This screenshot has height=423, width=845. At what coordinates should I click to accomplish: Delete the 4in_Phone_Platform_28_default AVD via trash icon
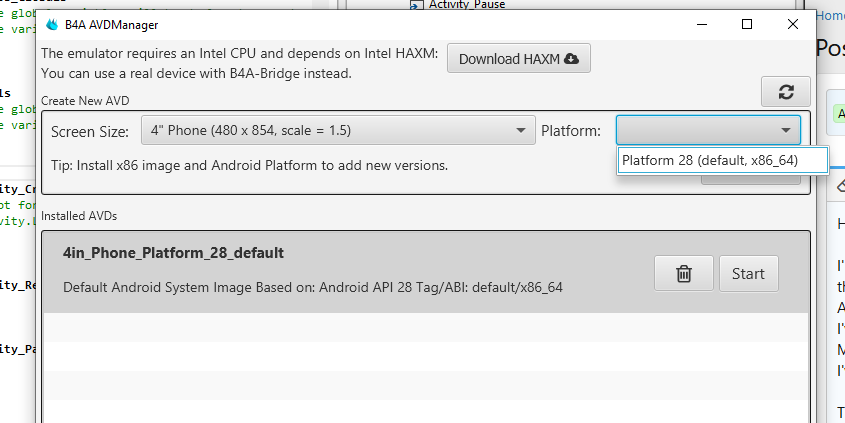click(684, 273)
